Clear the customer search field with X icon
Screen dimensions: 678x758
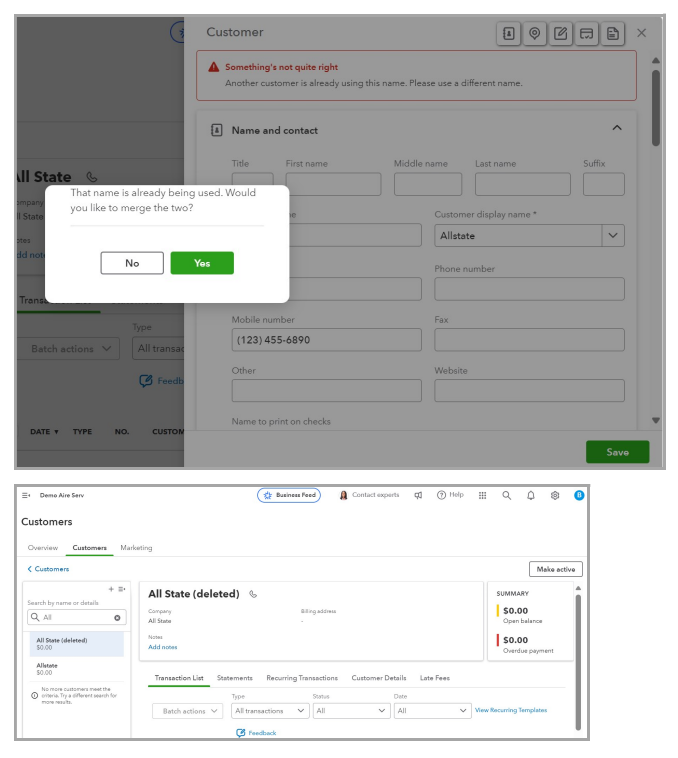[117, 617]
